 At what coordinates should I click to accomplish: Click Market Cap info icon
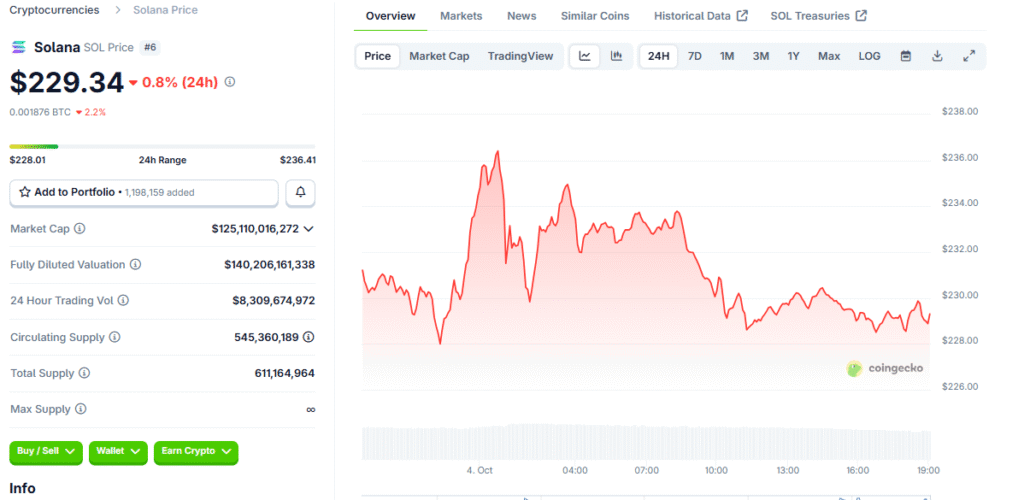(80, 229)
